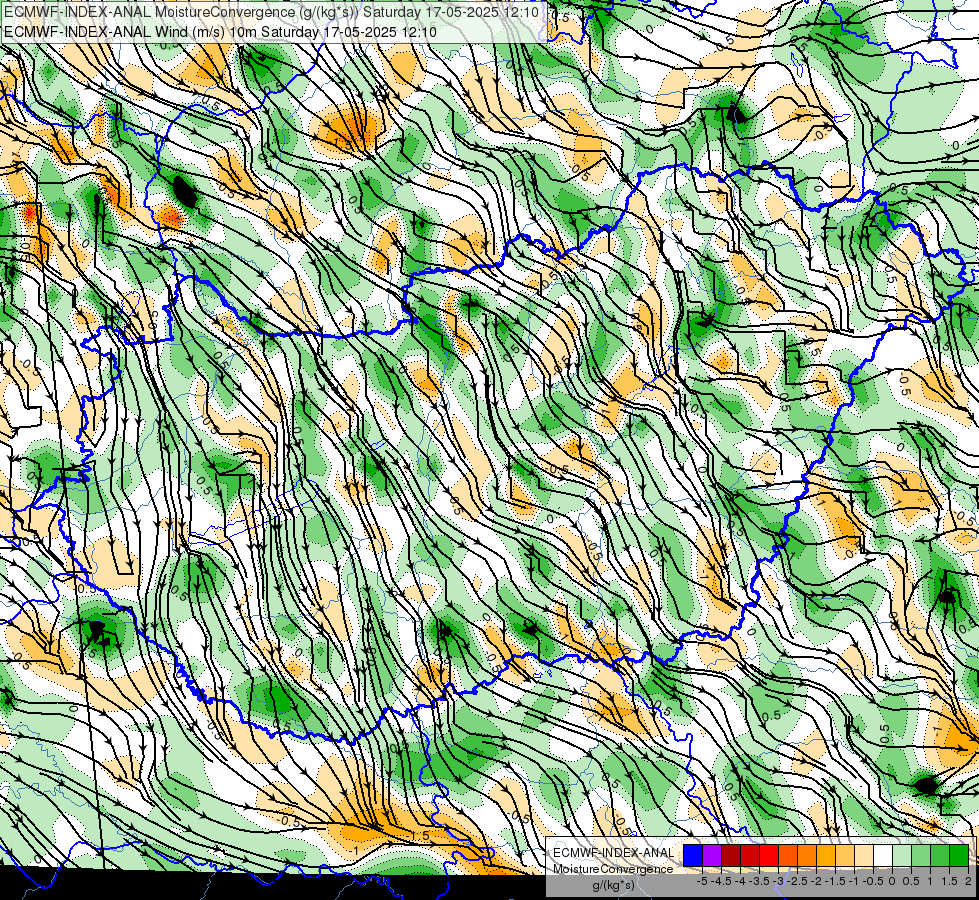
Task: Select the darkest green swatch in the legend
Action: [x=959, y=855]
